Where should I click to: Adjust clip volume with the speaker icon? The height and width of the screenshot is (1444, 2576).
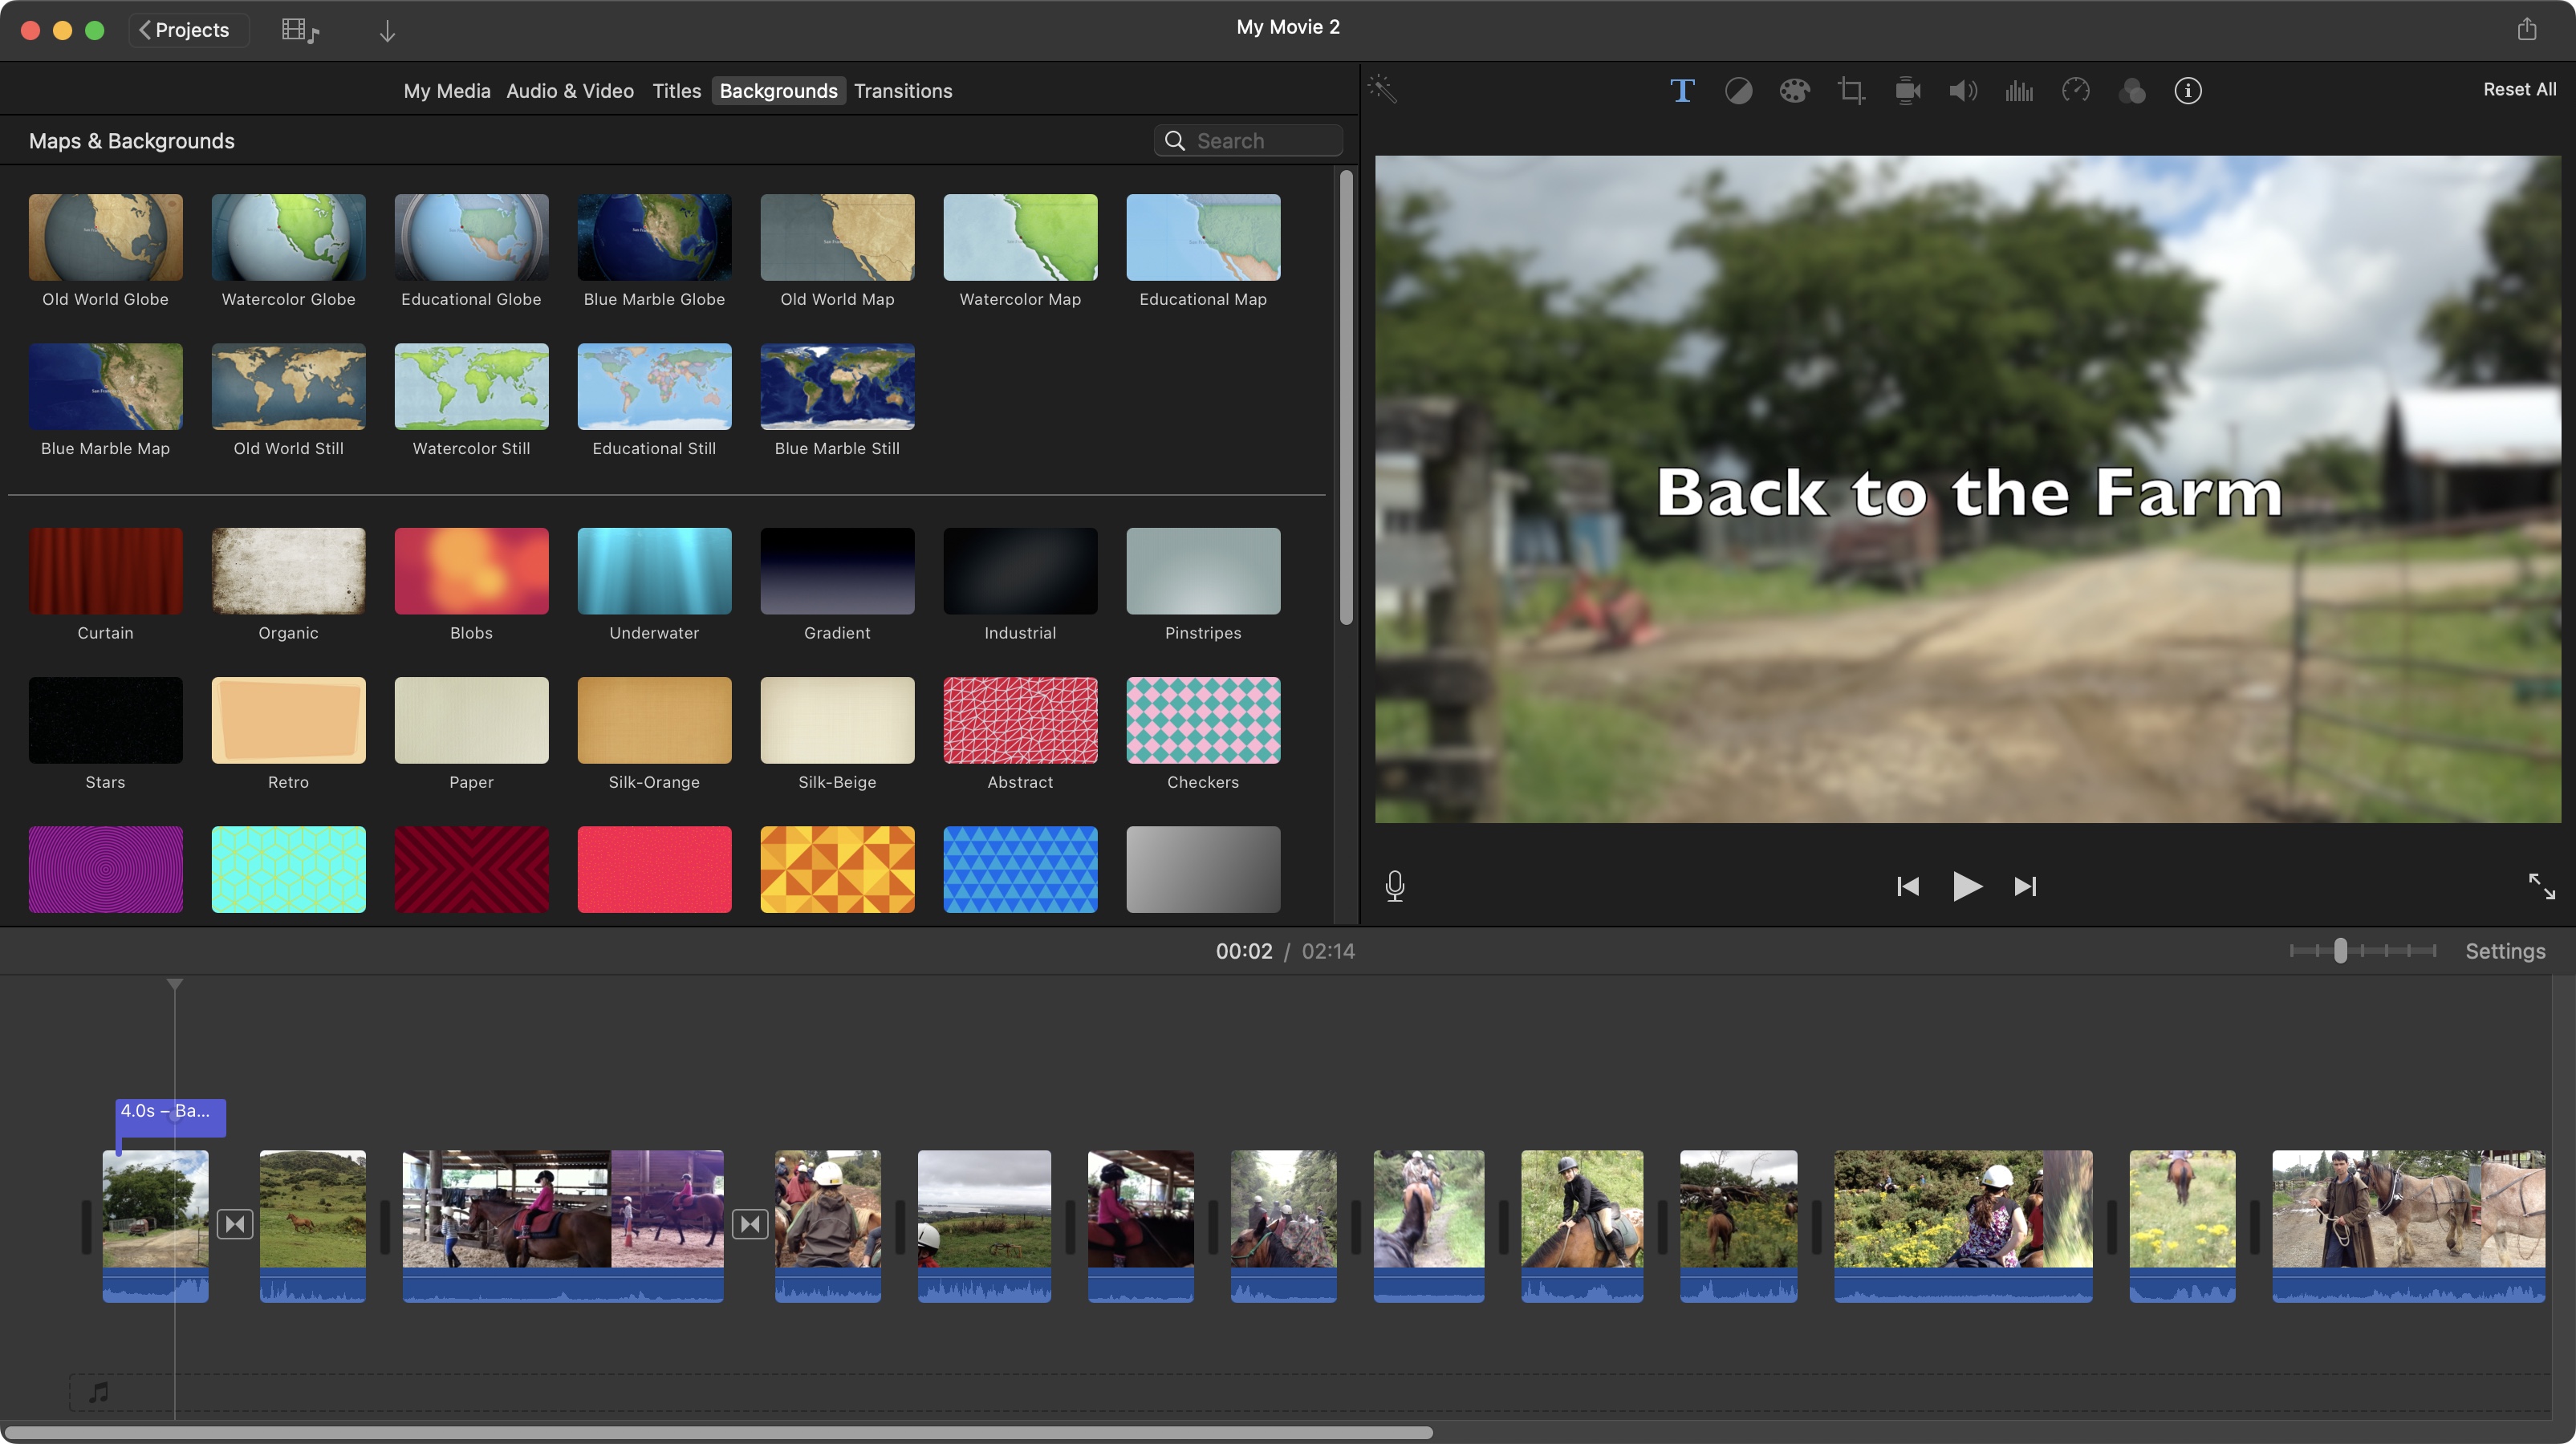coord(1963,91)
